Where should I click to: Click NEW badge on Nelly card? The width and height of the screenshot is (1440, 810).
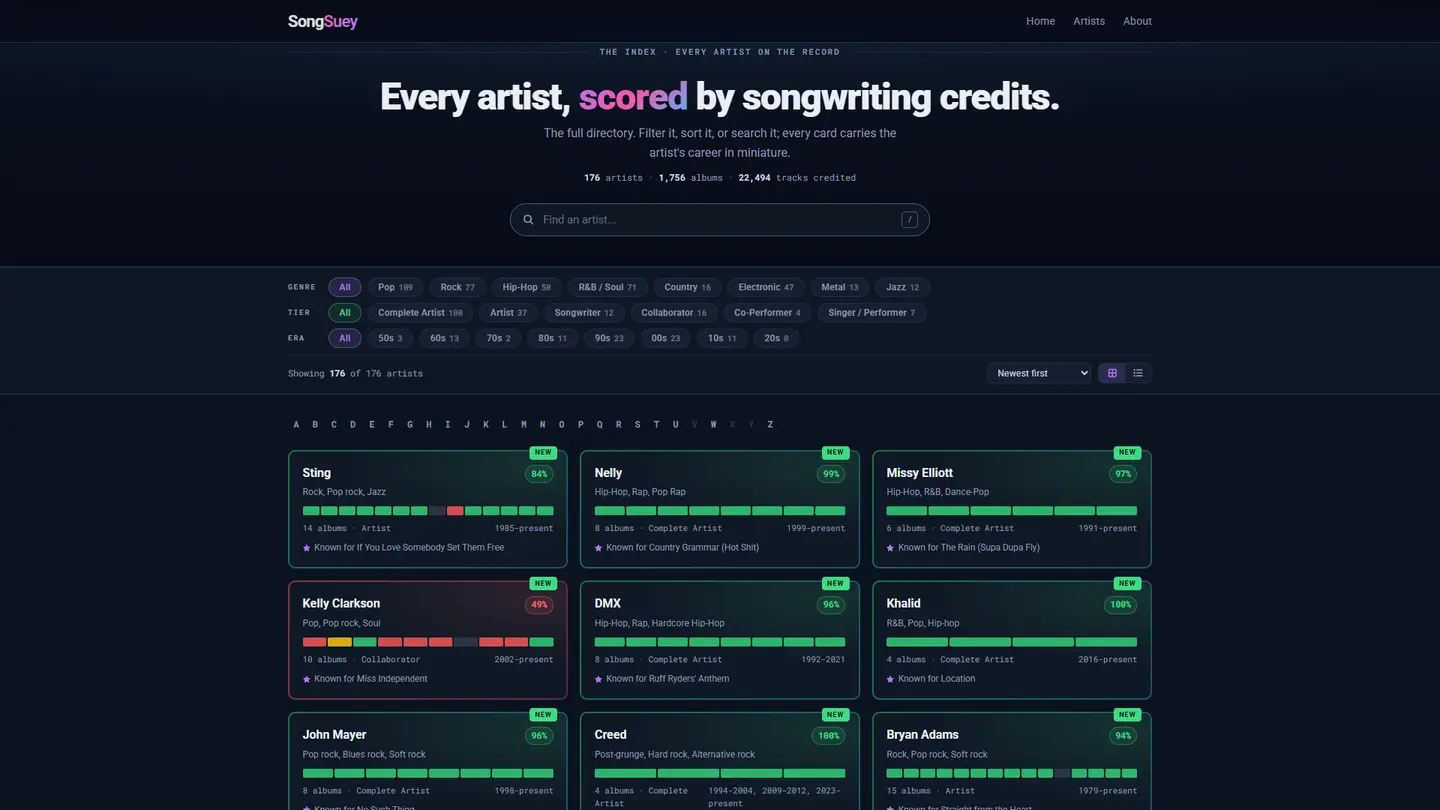pos(835,452)
